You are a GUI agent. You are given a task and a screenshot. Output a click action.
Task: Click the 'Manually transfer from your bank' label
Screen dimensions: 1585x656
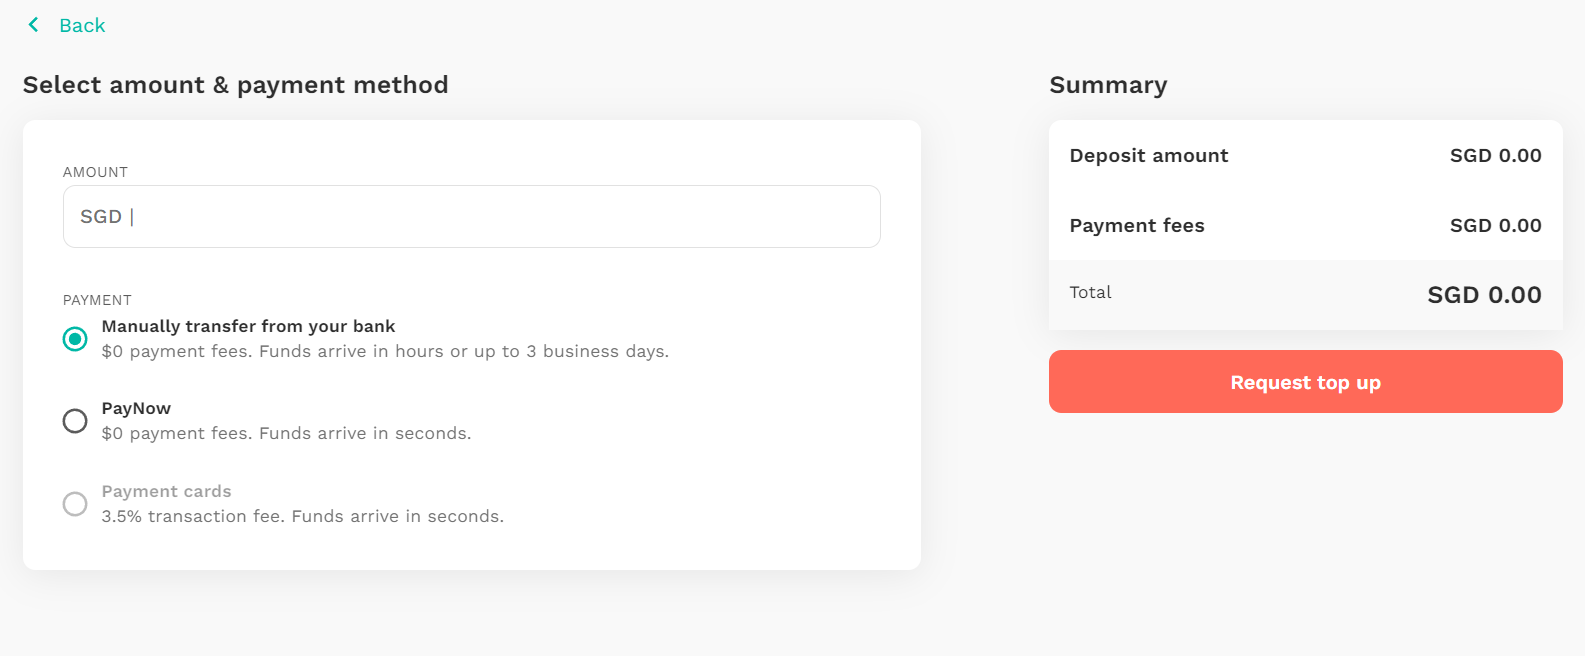(248, 326)
